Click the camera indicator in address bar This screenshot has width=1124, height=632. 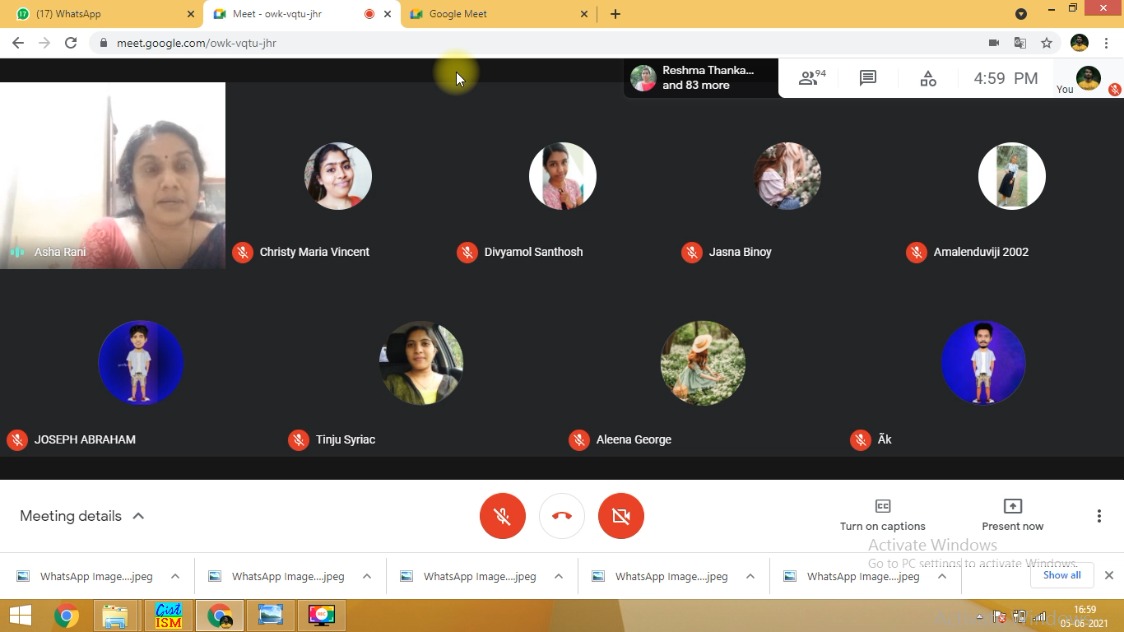pyautogui.click(x=993, y=43)
